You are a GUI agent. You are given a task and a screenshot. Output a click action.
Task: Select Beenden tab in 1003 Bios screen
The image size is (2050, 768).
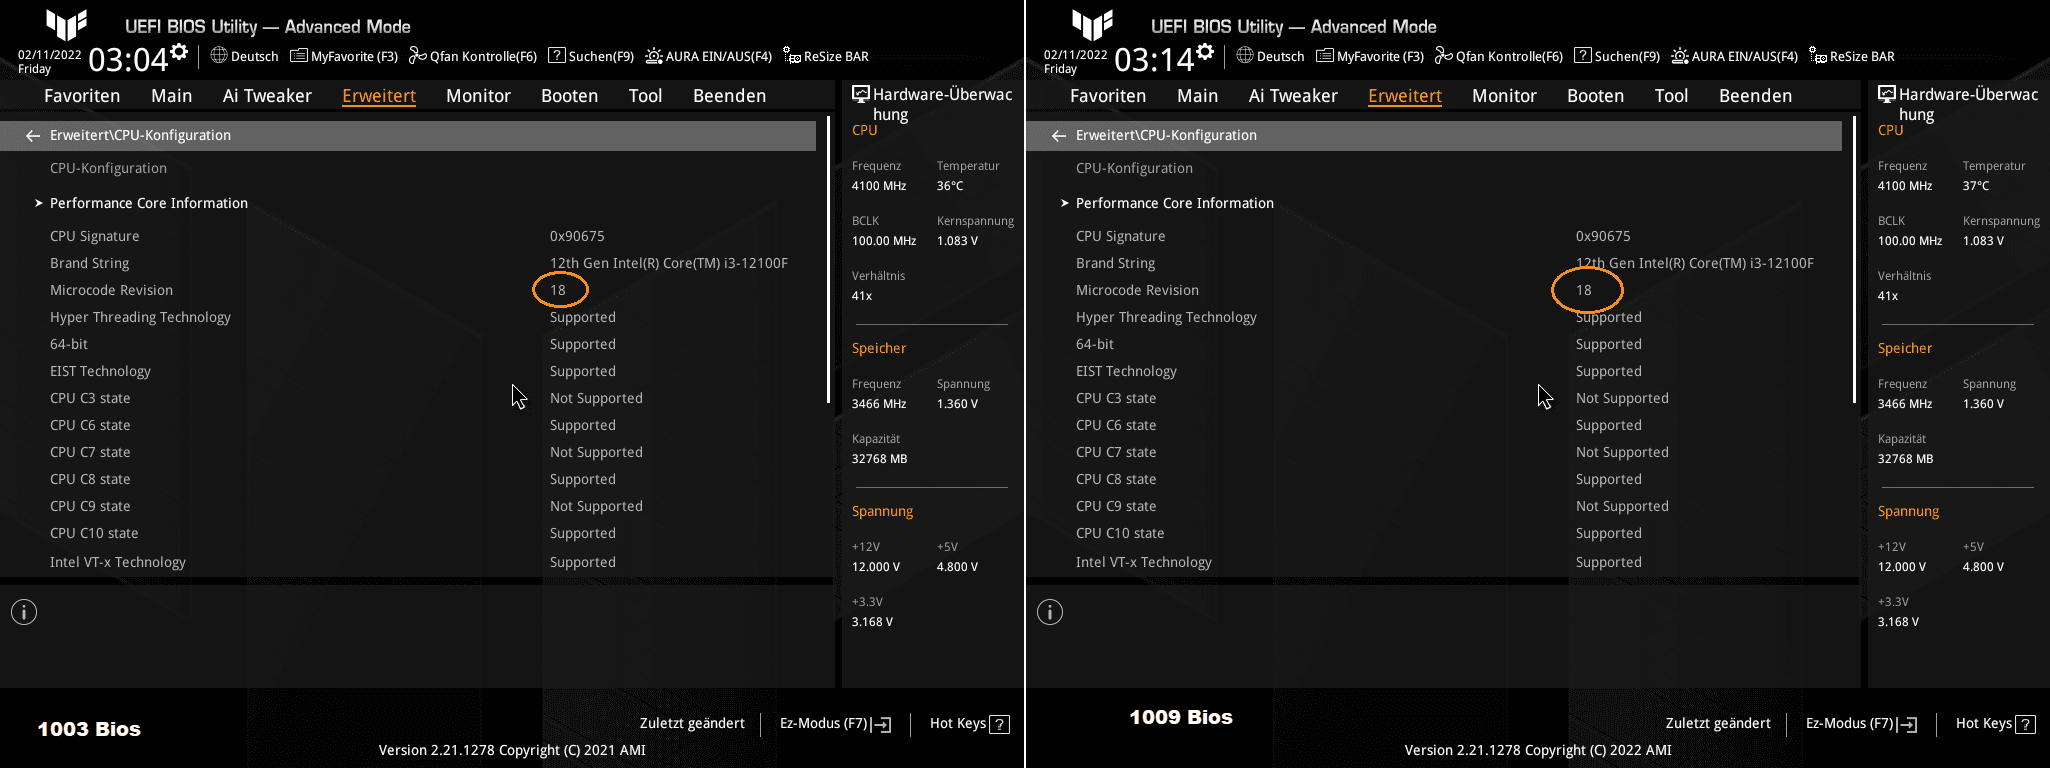pyautogui.click(x=730, y=96)
